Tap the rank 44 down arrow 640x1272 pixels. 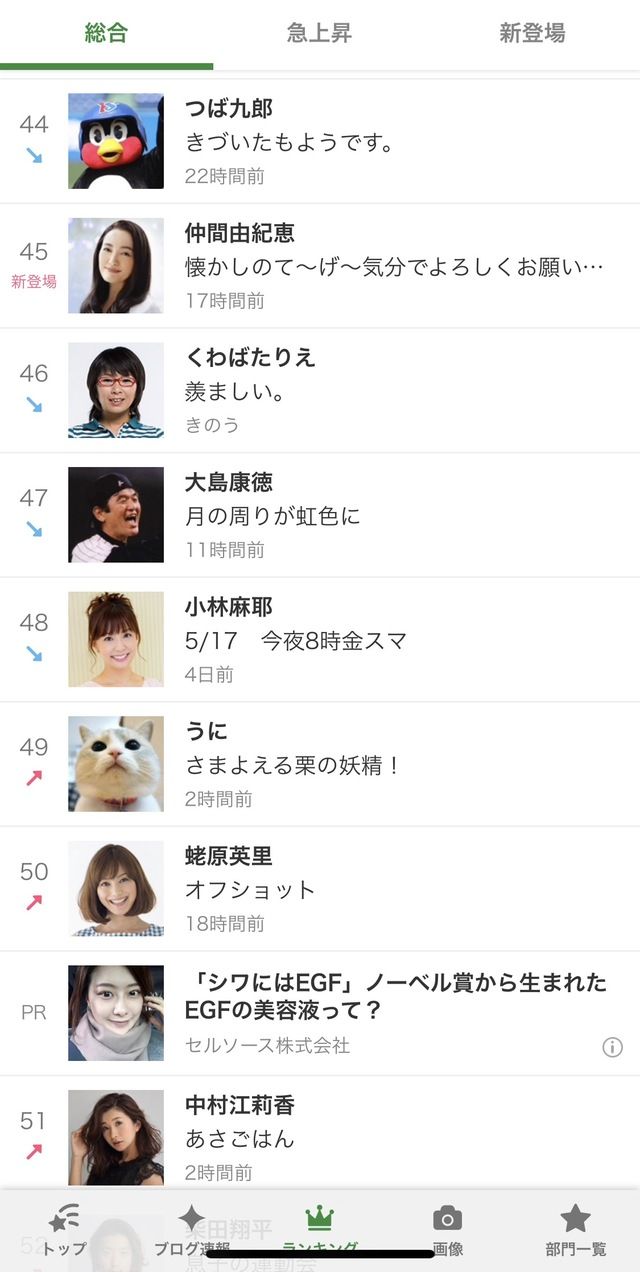34,155
